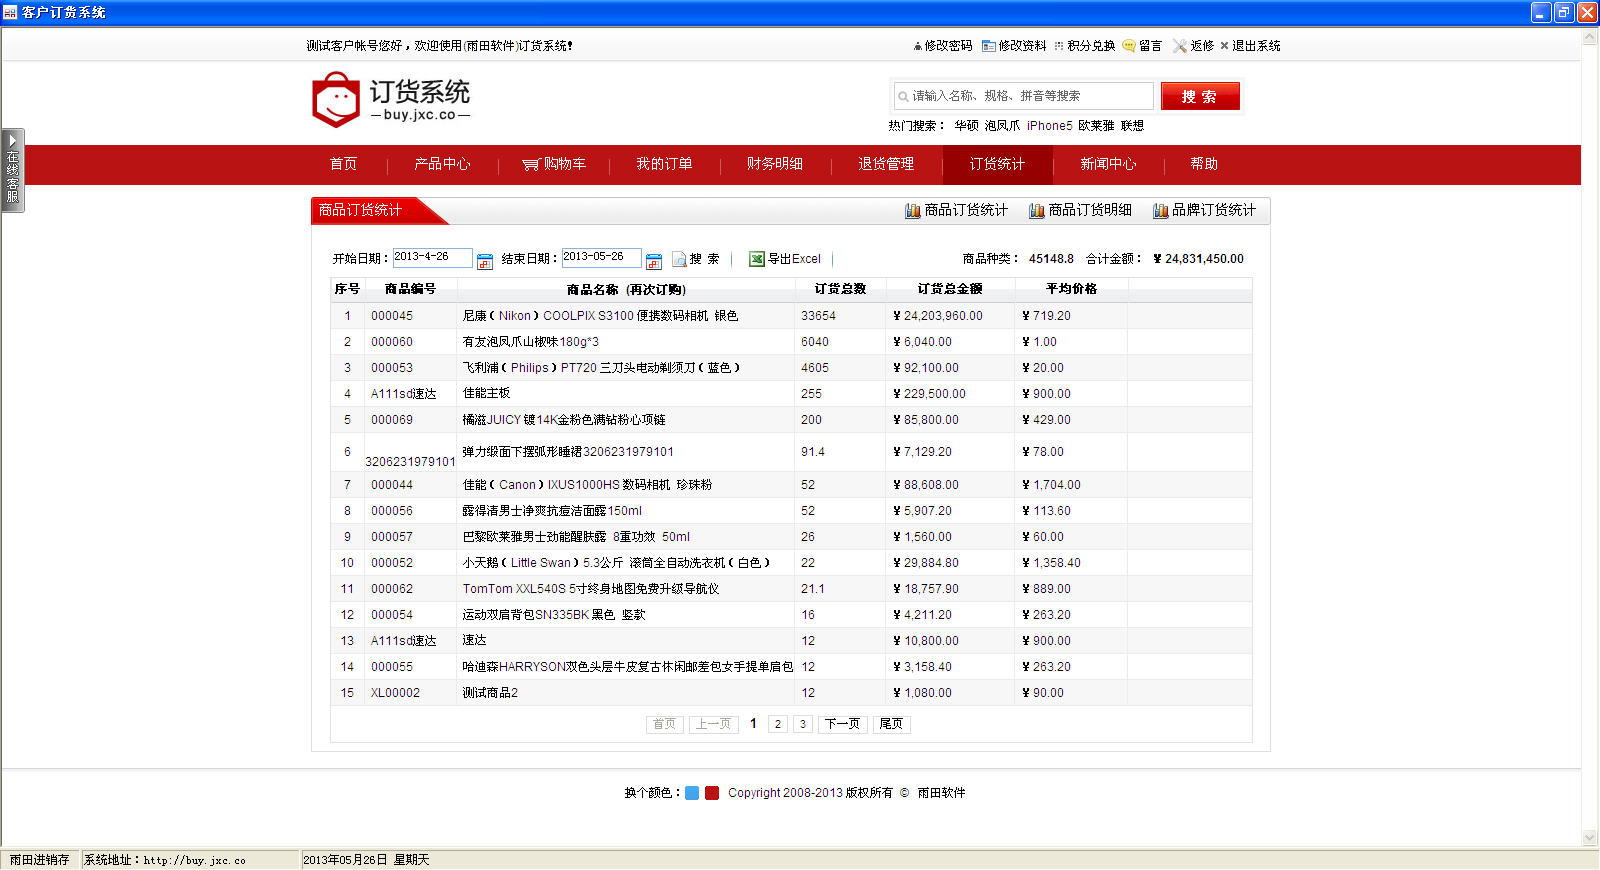Open 新闻中心 in the navigation bar
Image resolution: width=1600 pixels, height=870 pixels.
tap(1108, 164)
